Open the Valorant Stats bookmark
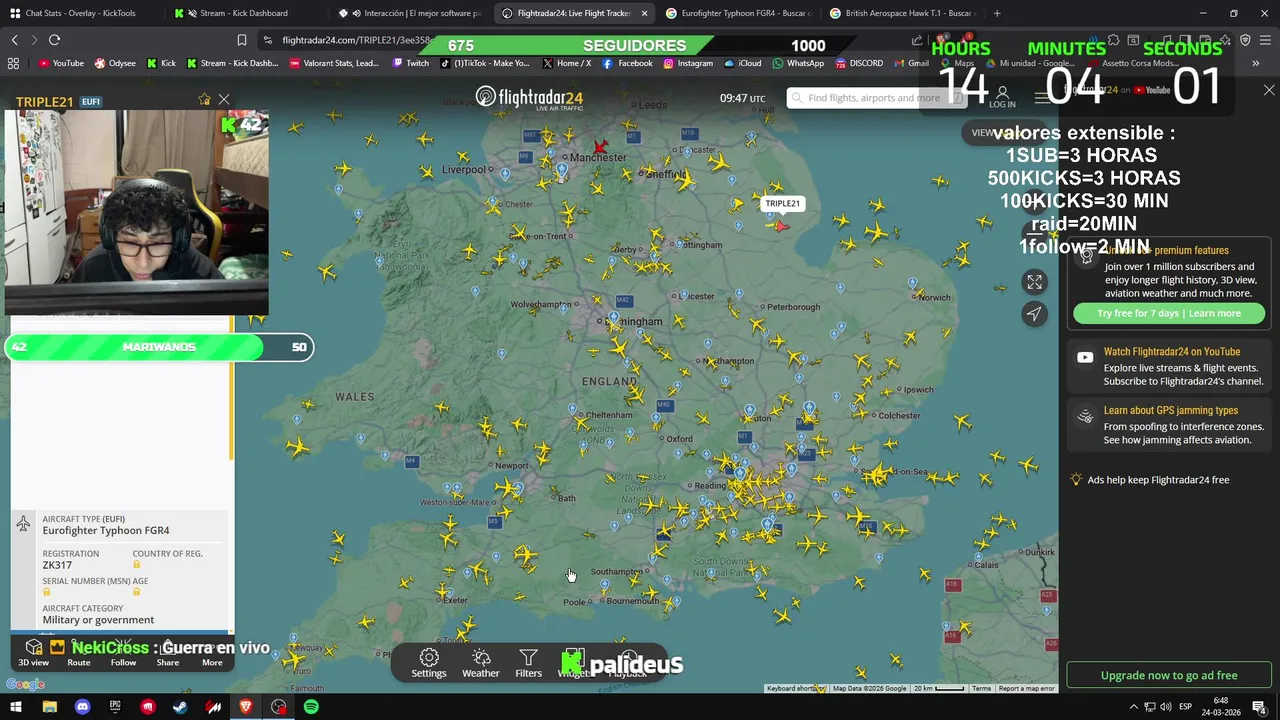Viewport: 1280px width, 720px height. pos(334,63)
